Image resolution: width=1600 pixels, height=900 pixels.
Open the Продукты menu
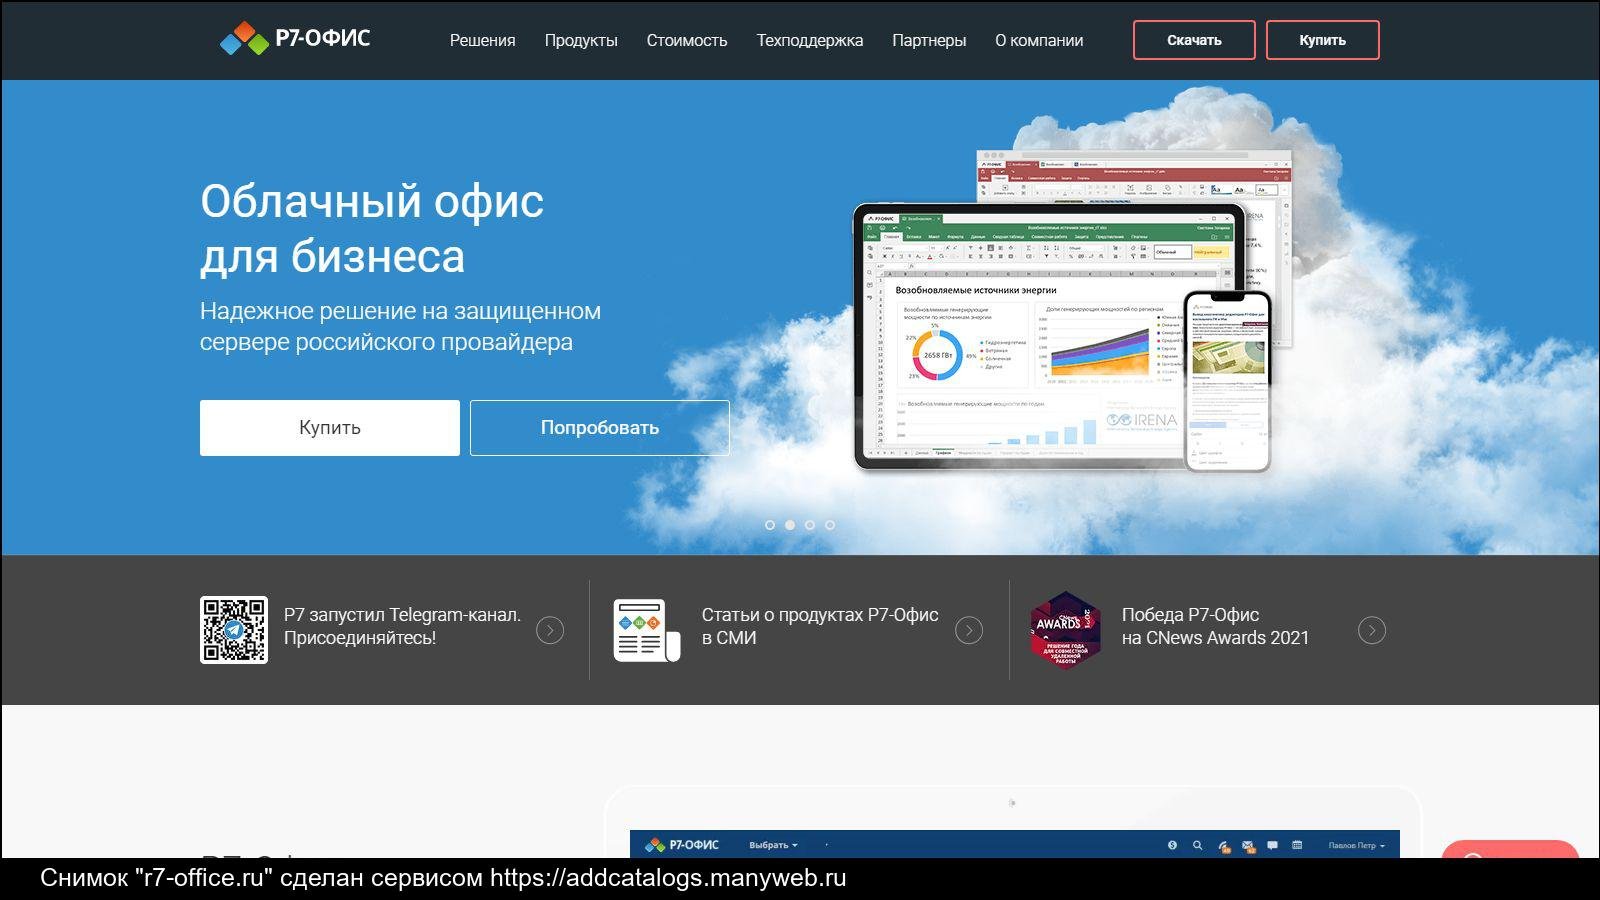[x=581, y=40]
